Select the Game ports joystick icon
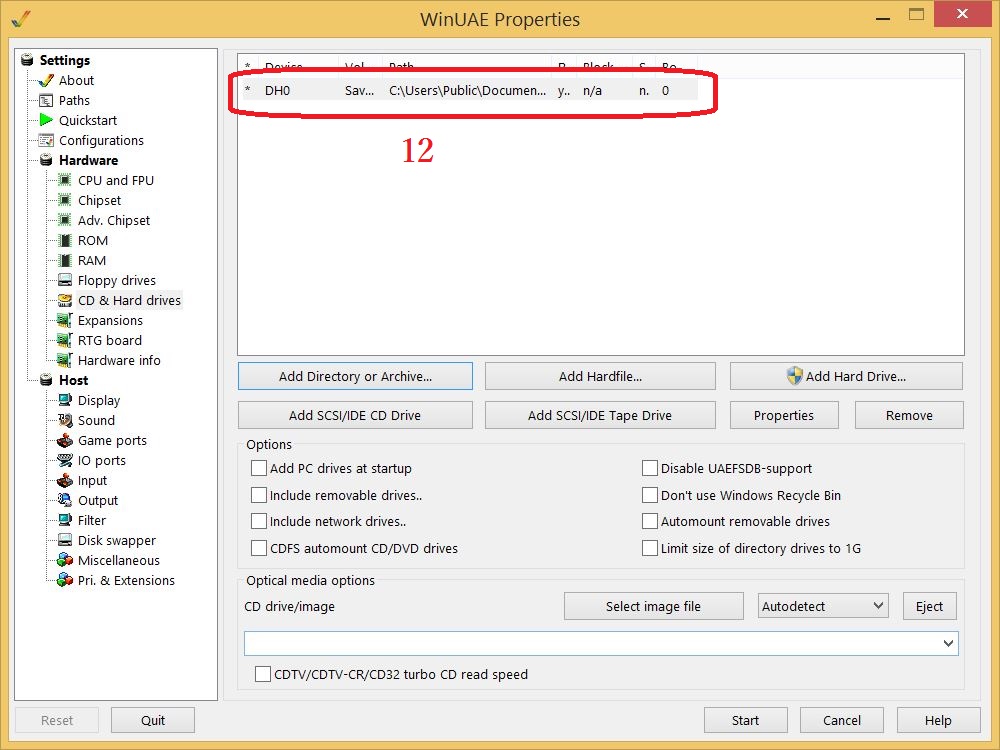1000x750 pixels. [64, 440]
